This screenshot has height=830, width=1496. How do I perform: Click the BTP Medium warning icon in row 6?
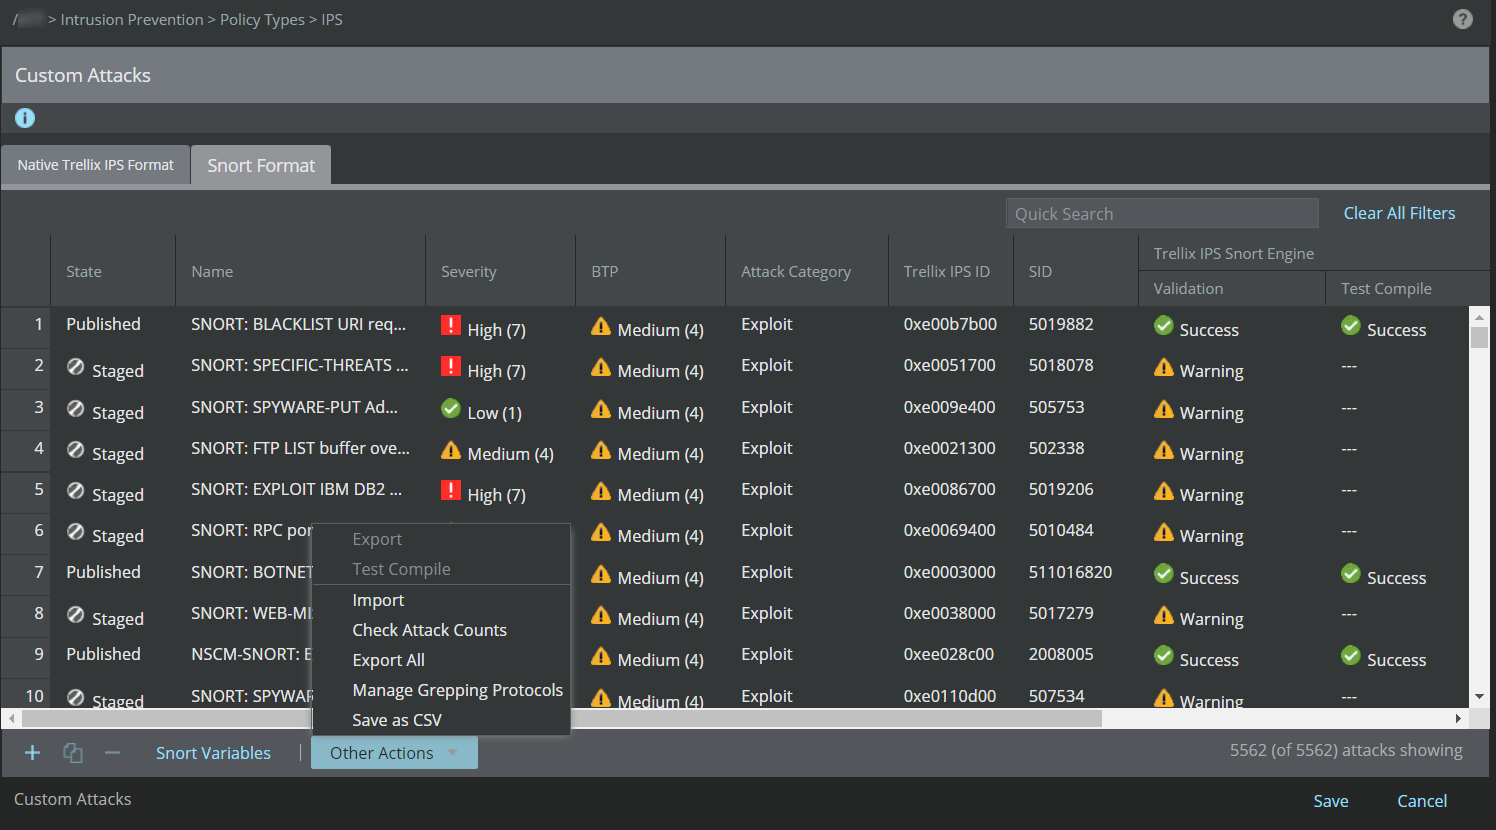coord(601,532)
